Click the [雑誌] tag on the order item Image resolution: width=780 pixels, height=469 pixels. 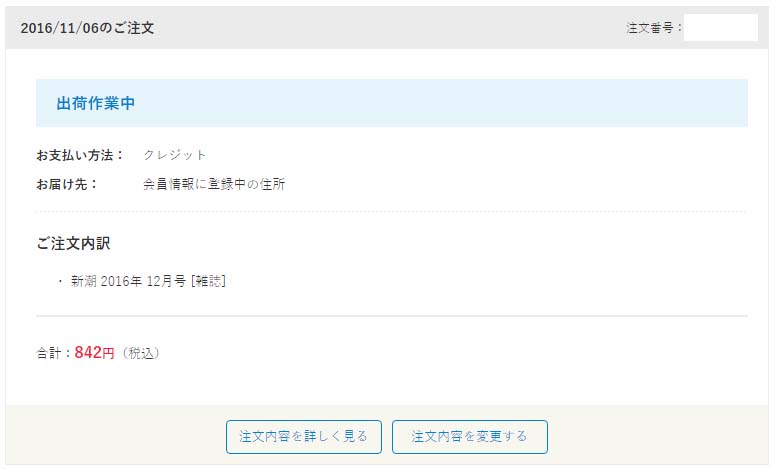(x=208, y=281)
